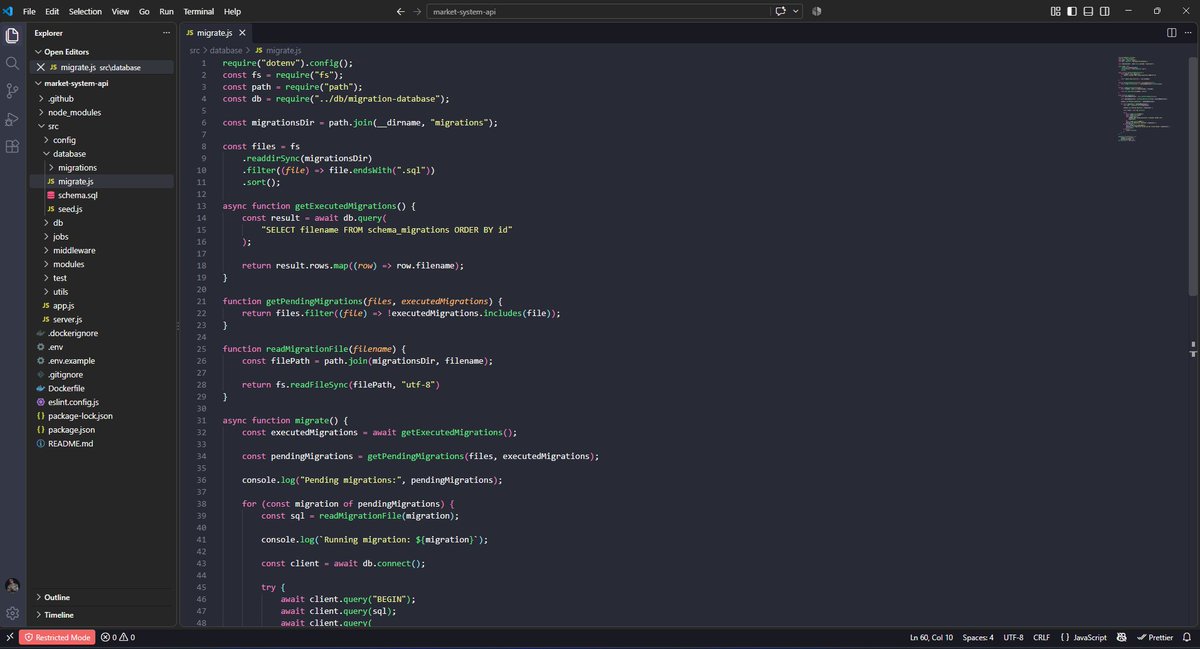Go forward with the navigation arrow
Screen dimensions: 1200x649
click(x=416, y=11)
